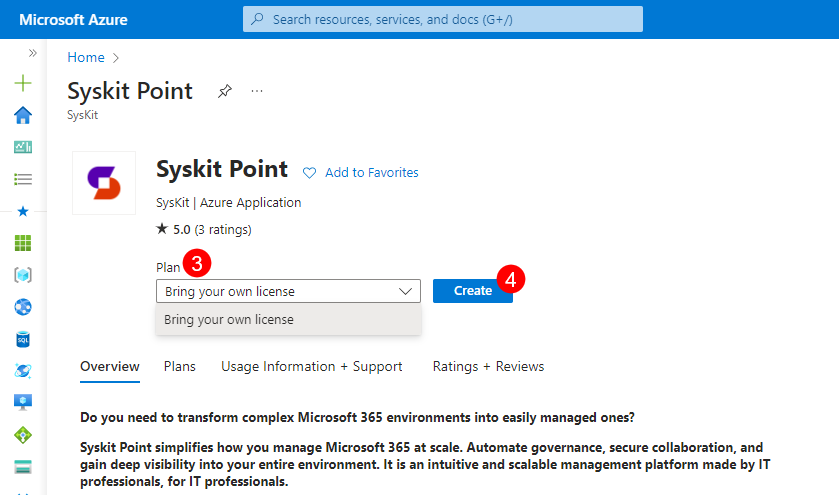Click the blue Create button
Viewport: 839px width, 495px height.
tap(472, 291)
